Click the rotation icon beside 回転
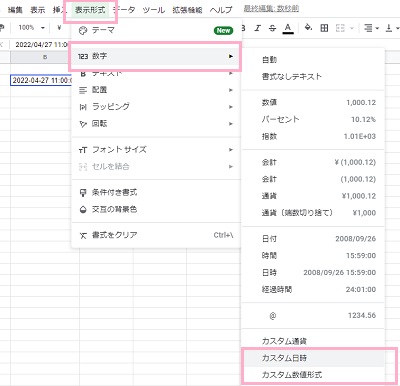The height and width of the screenshot is (386, 400). click(x=83, y=124)
